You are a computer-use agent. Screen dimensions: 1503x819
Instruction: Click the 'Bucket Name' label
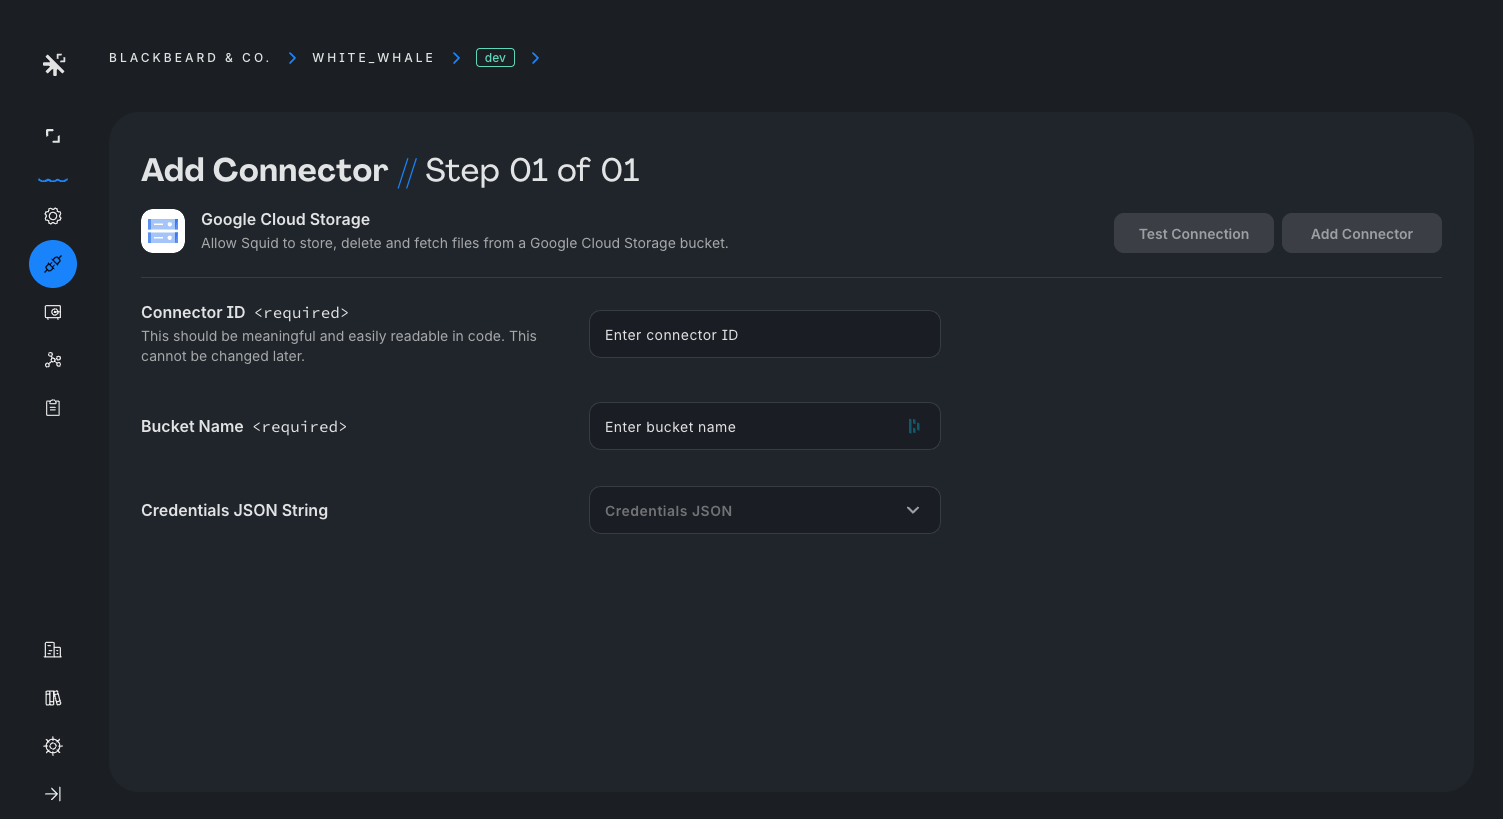(x=192, y=426)
